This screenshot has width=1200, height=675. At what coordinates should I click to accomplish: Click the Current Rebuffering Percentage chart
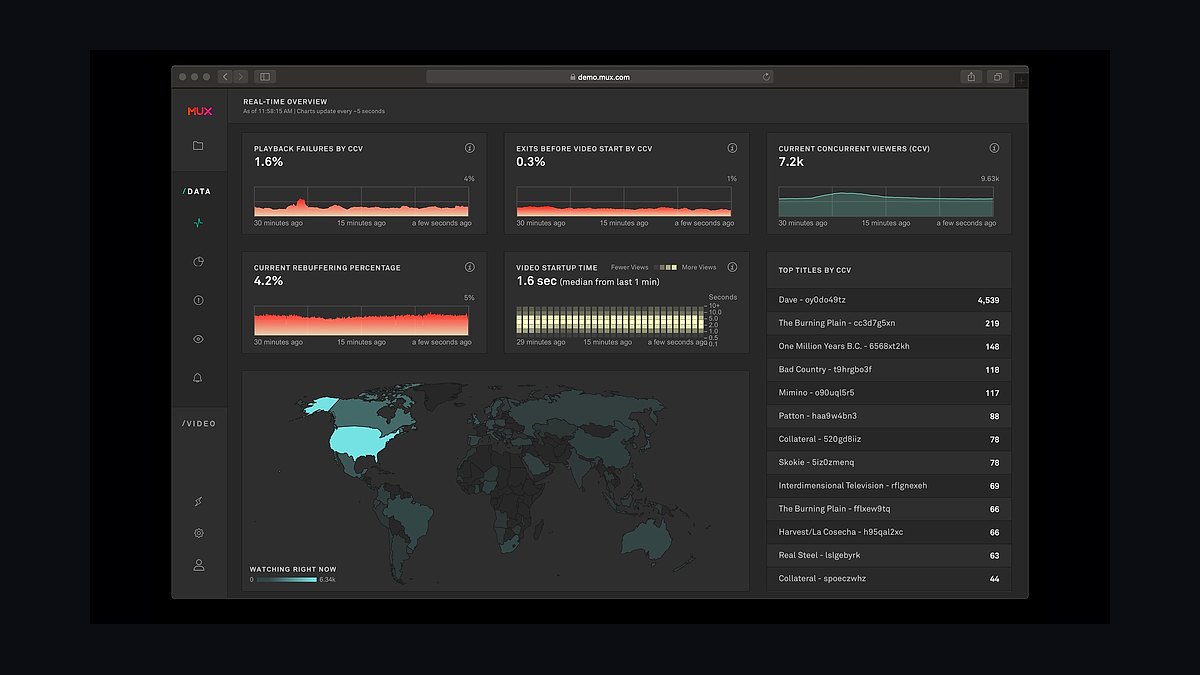pyautogui.click(x=361, y=321)
